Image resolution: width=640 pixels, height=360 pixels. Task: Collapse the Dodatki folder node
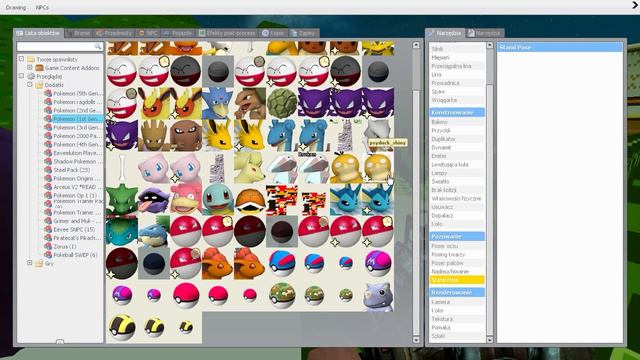click(x=30, y=84)
